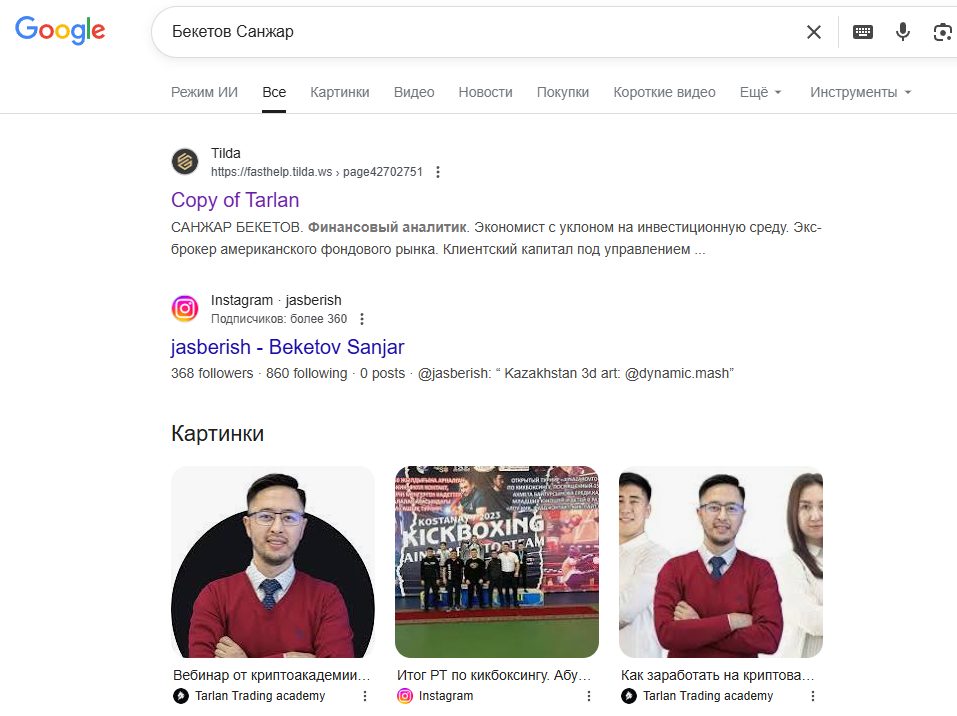Open more options for Tilda result
957x716 pixels.
click(438, 172)
